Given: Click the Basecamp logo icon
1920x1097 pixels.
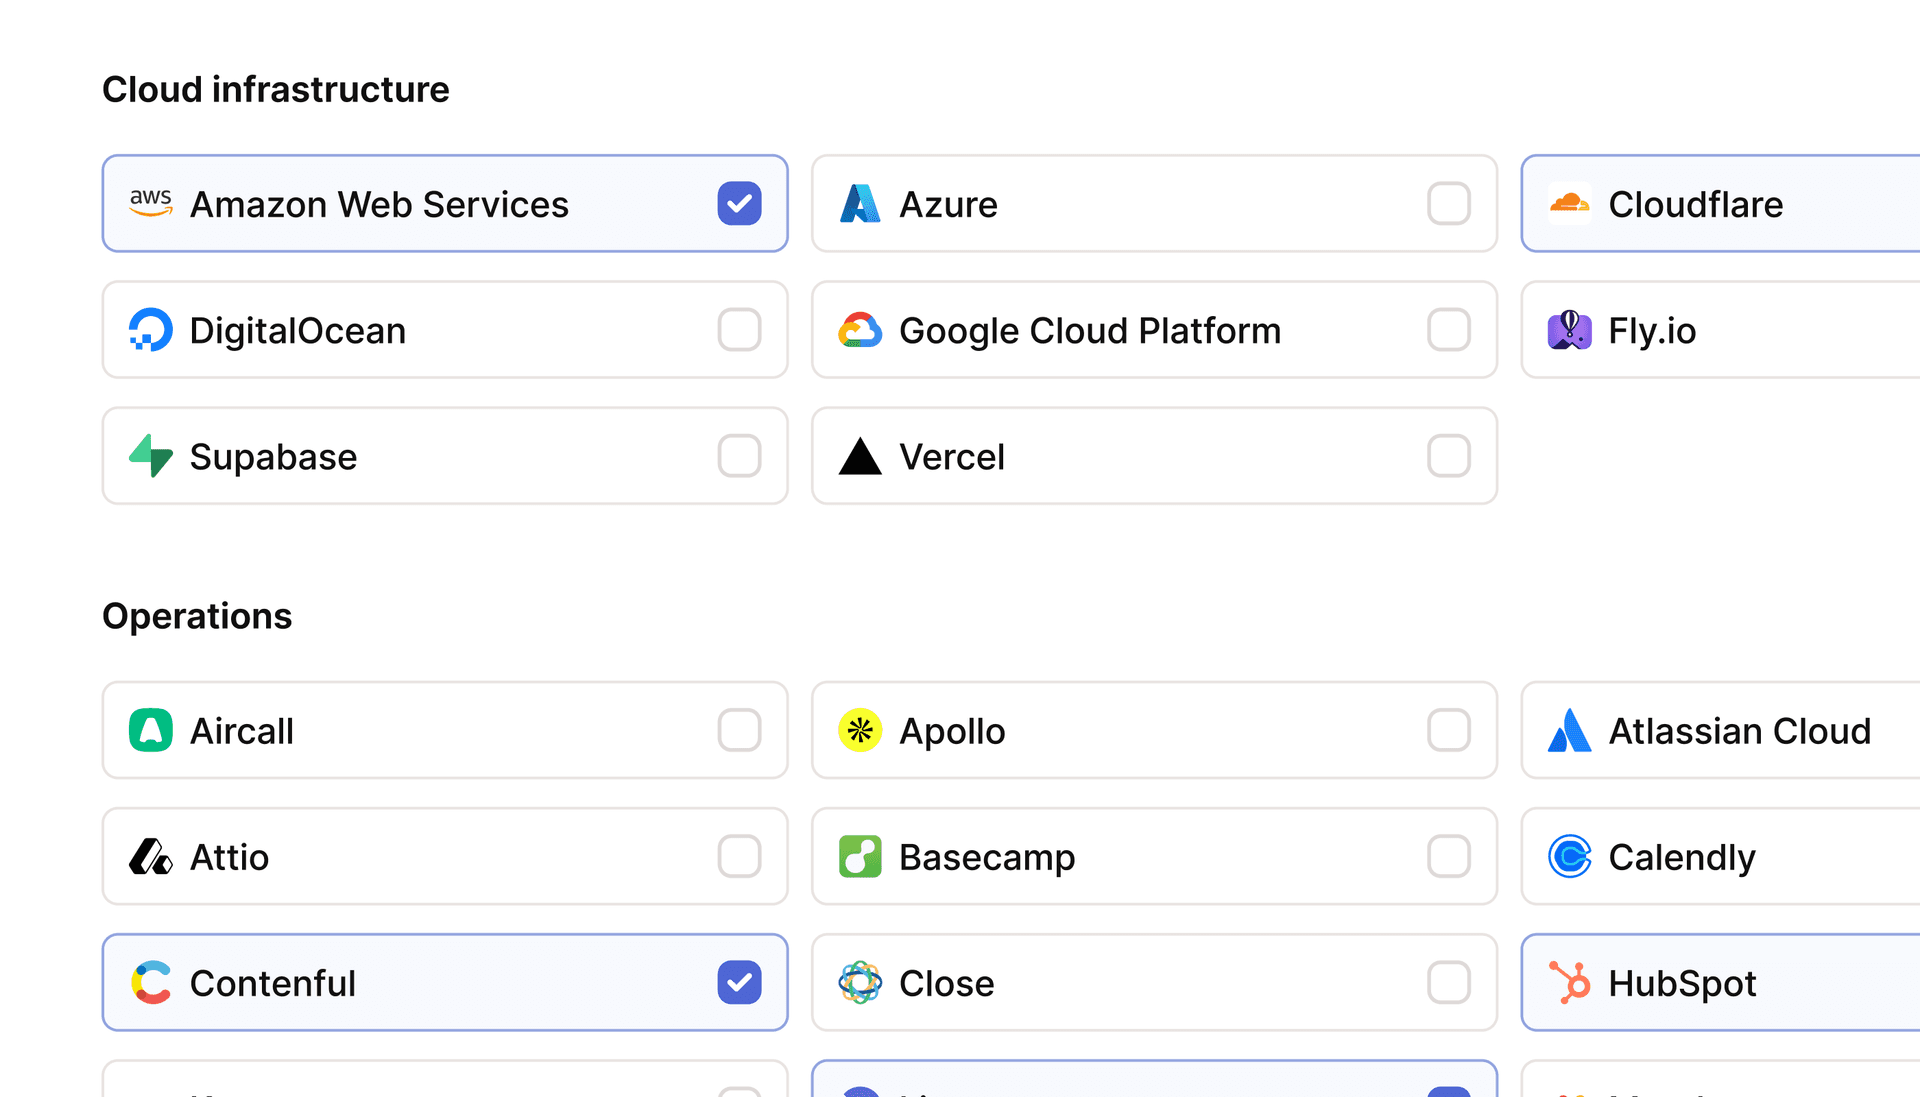Looking at the screenshot, I should (x=861, y=857).
